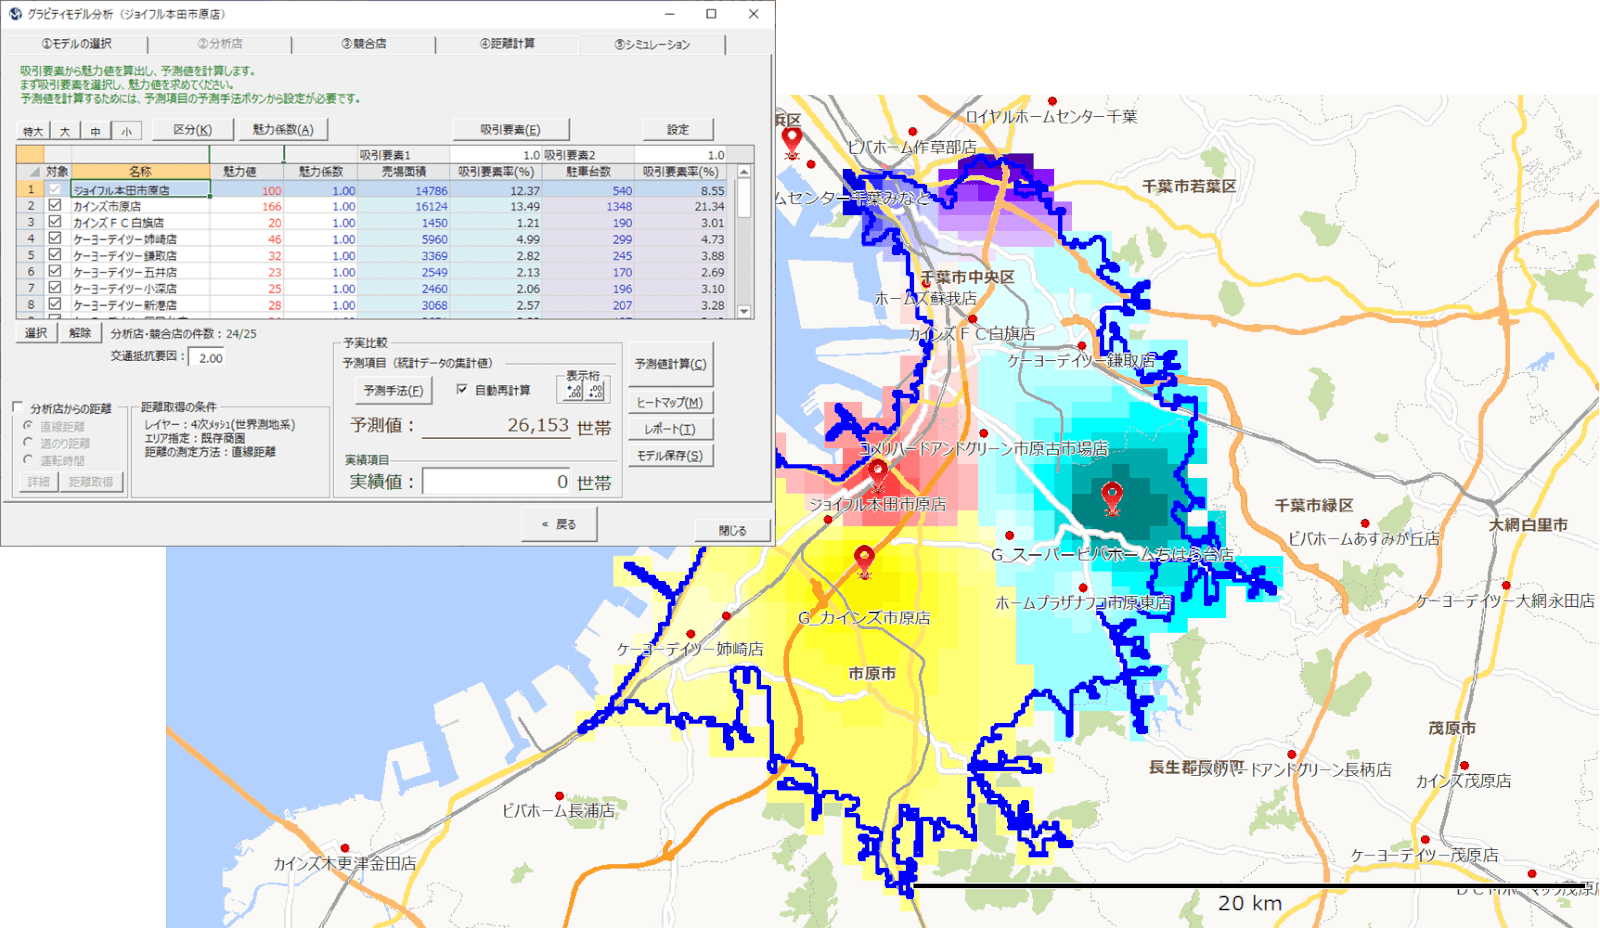Open the 予測手法(F) button
Image resolution: width=1600 pixels, height=929 pixels.
click(x=393, y=390)
